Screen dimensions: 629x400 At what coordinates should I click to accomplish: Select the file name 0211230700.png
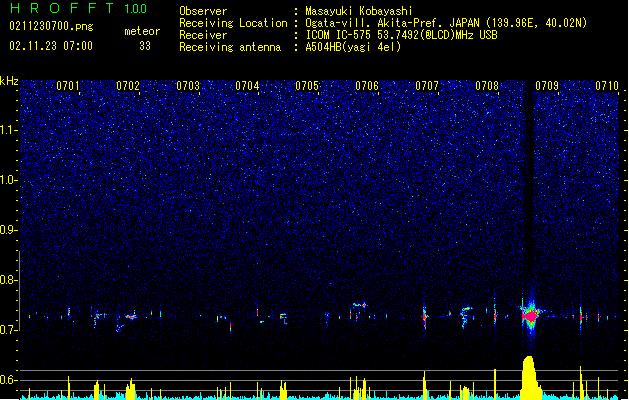(x=51, y=26)
